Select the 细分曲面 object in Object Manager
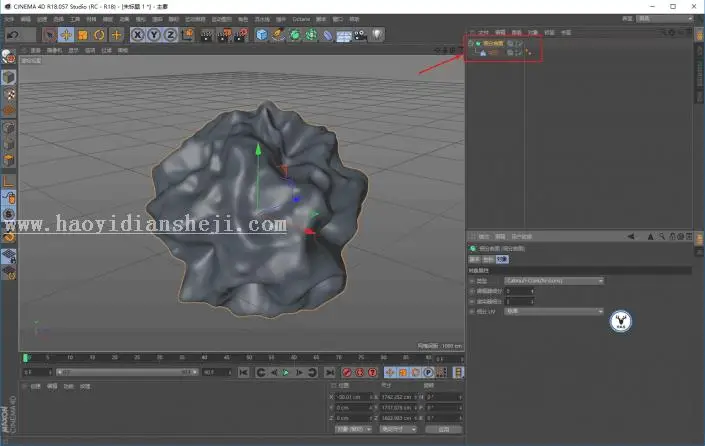This screenshot has width=705, height=446. 493,43
